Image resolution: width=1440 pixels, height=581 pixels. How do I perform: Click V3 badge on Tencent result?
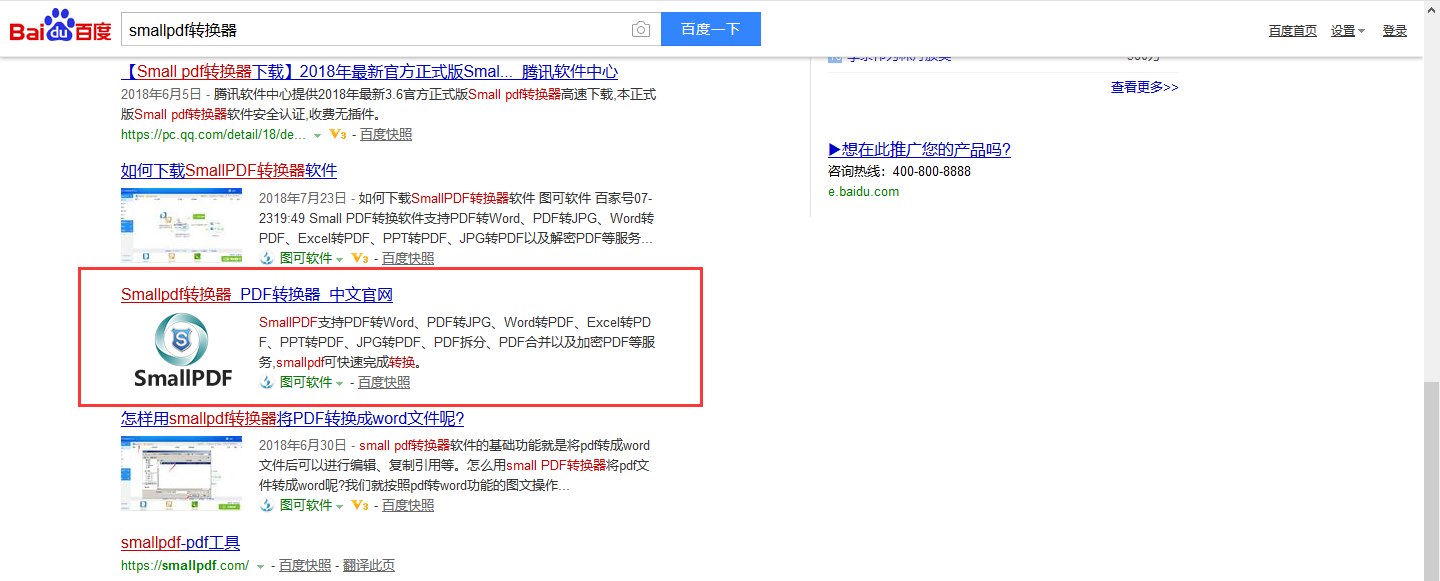[x=338, y=134]
